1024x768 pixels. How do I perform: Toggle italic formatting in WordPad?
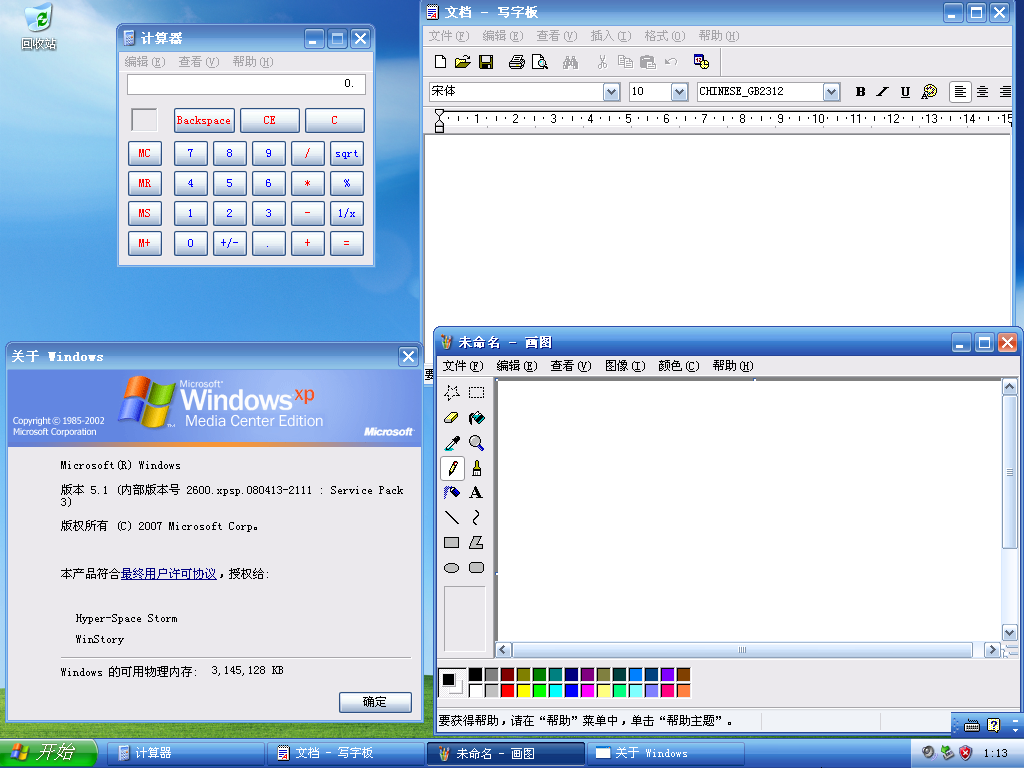tap(882, 92)
